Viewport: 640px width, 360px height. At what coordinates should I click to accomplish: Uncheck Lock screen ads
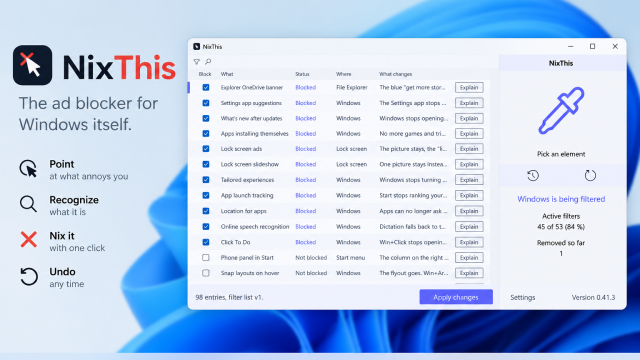(206, 149)
